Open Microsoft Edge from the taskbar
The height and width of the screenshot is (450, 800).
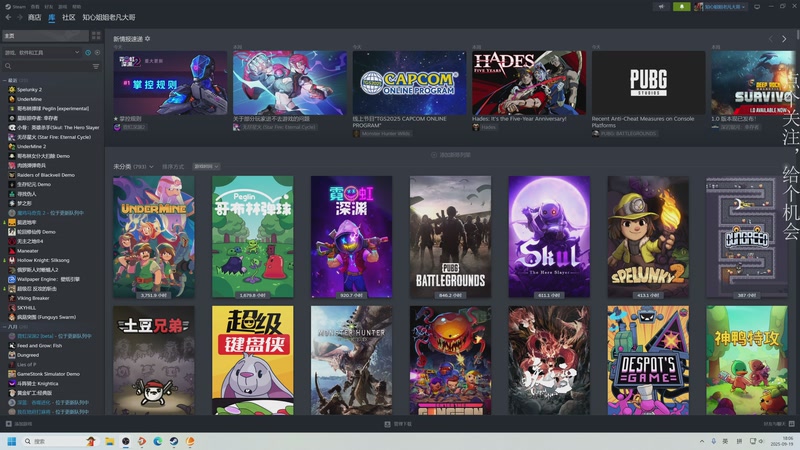[158, 441]
